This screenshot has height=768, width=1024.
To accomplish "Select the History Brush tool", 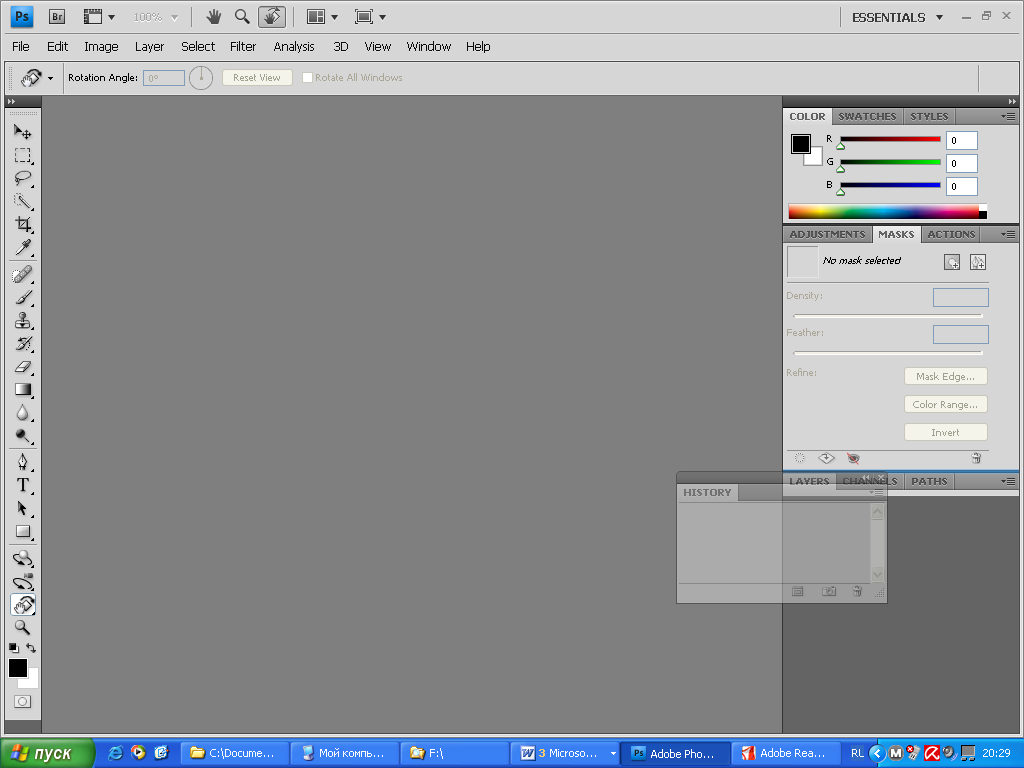I will (x=23, y=343).
